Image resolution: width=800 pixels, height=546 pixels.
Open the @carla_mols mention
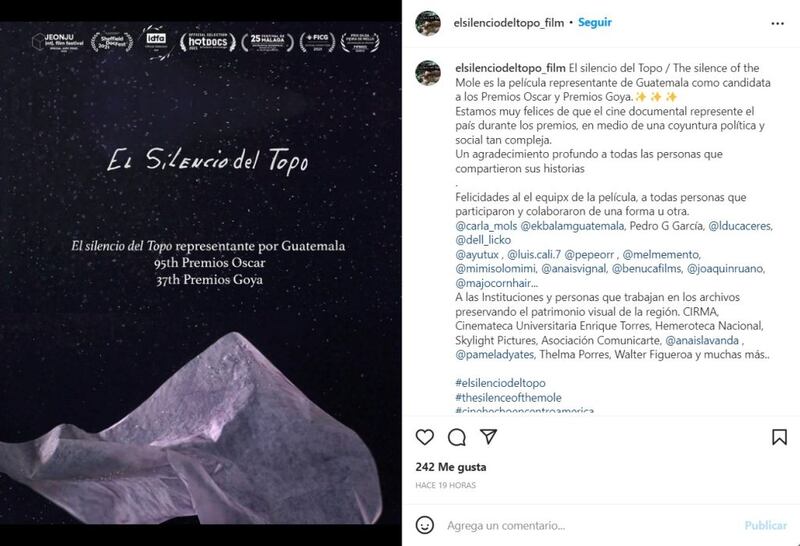(486, 226)
